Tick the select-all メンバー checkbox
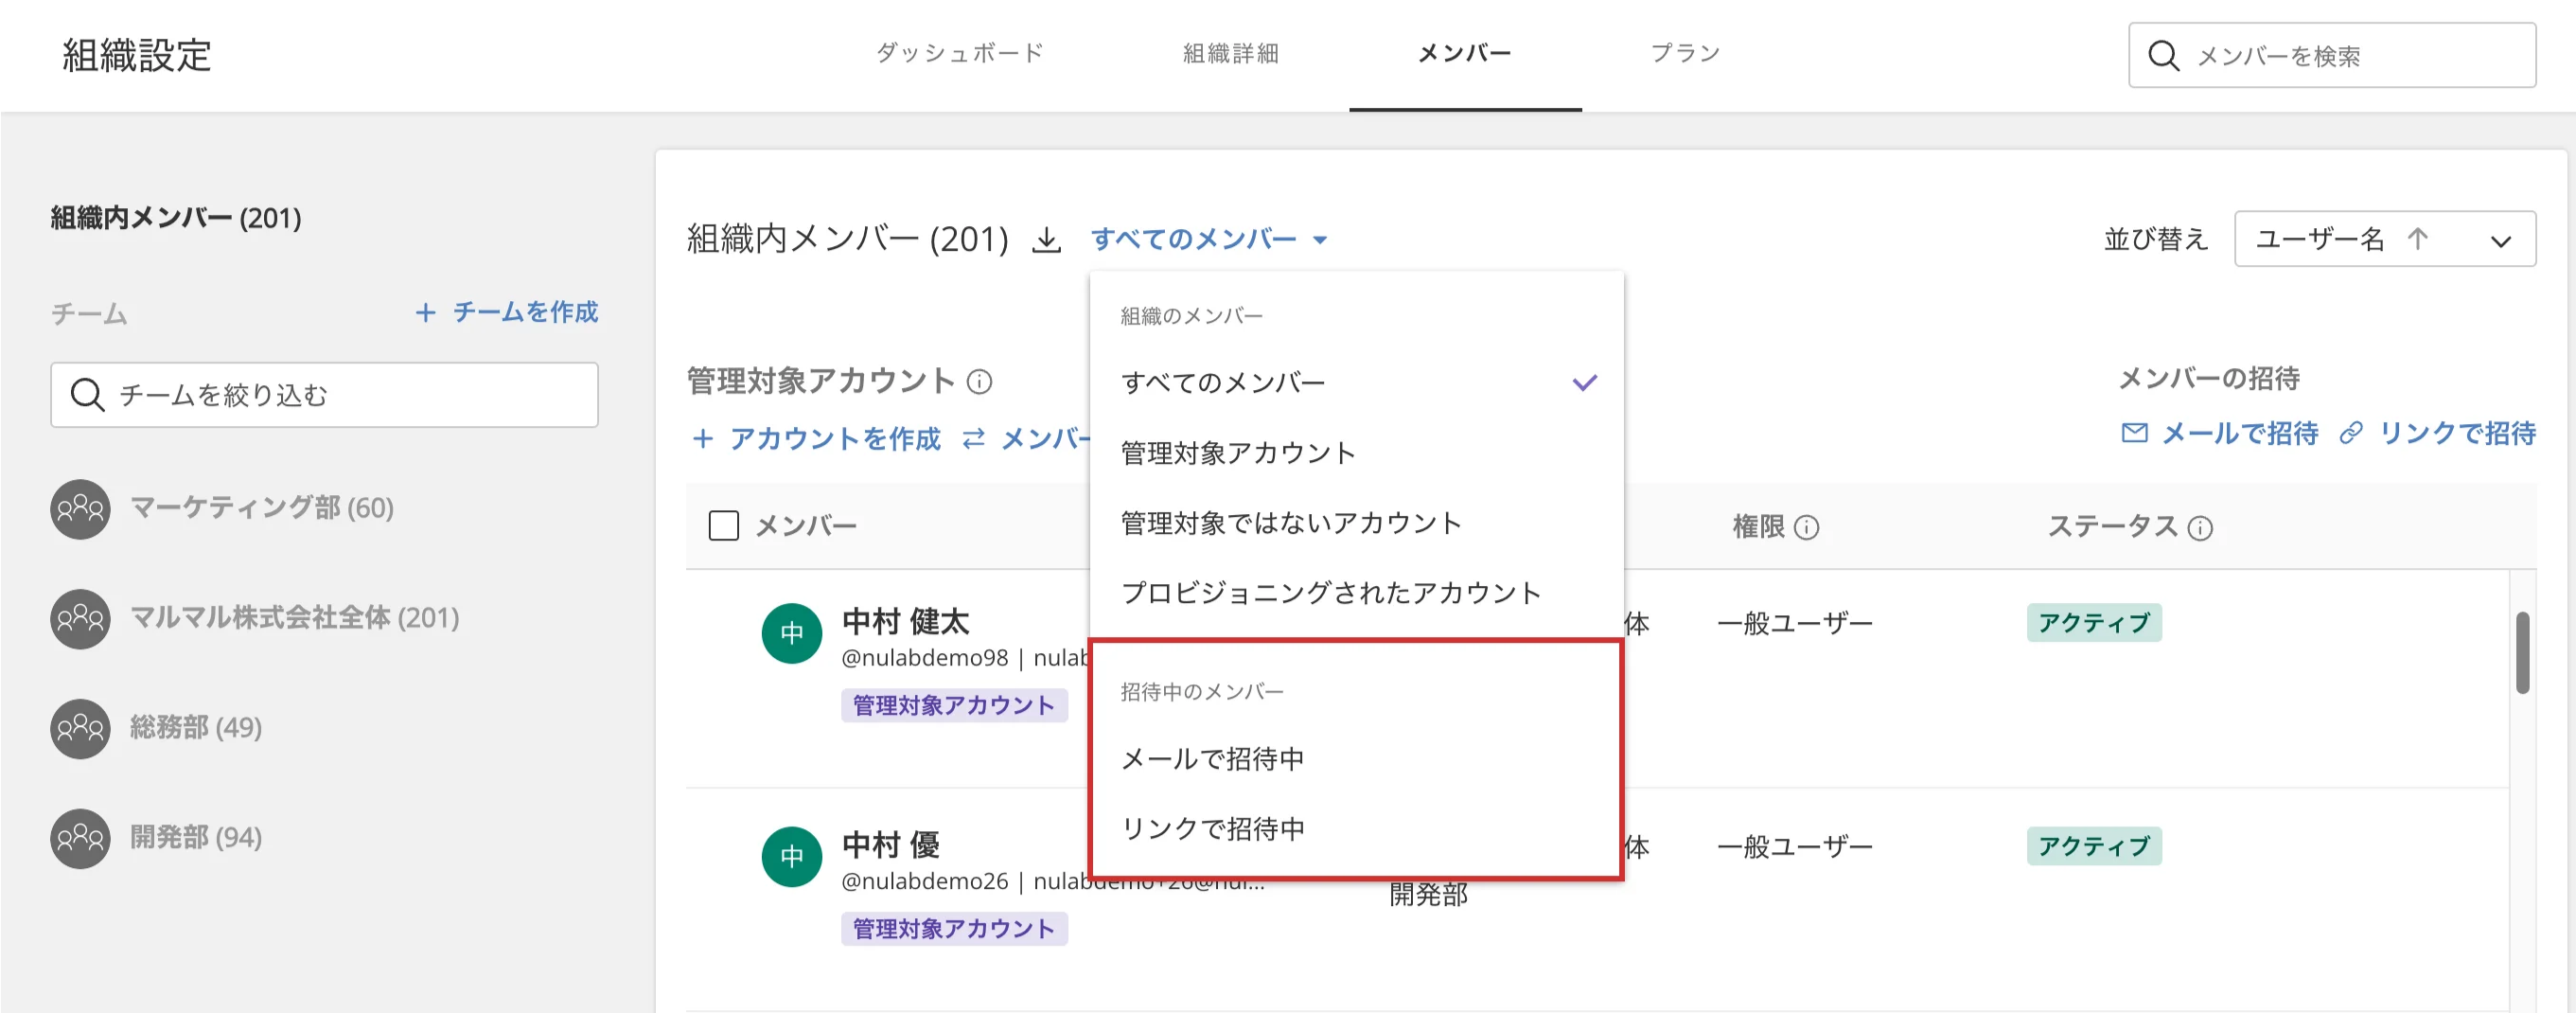The image size is (2576, 1013). coord(724,526)
